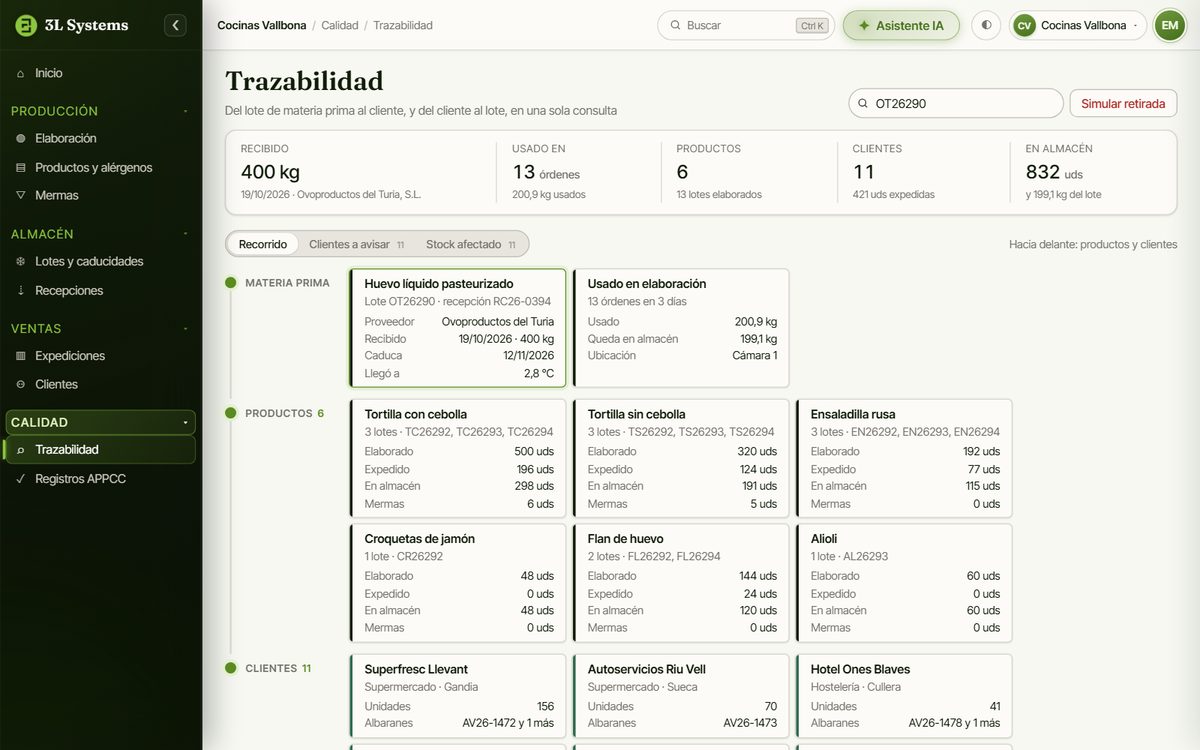The height and width of the screenshot is (750, 1200).
Task: Open Superfresc Llevant client card
Action: [x=458, y=697]
